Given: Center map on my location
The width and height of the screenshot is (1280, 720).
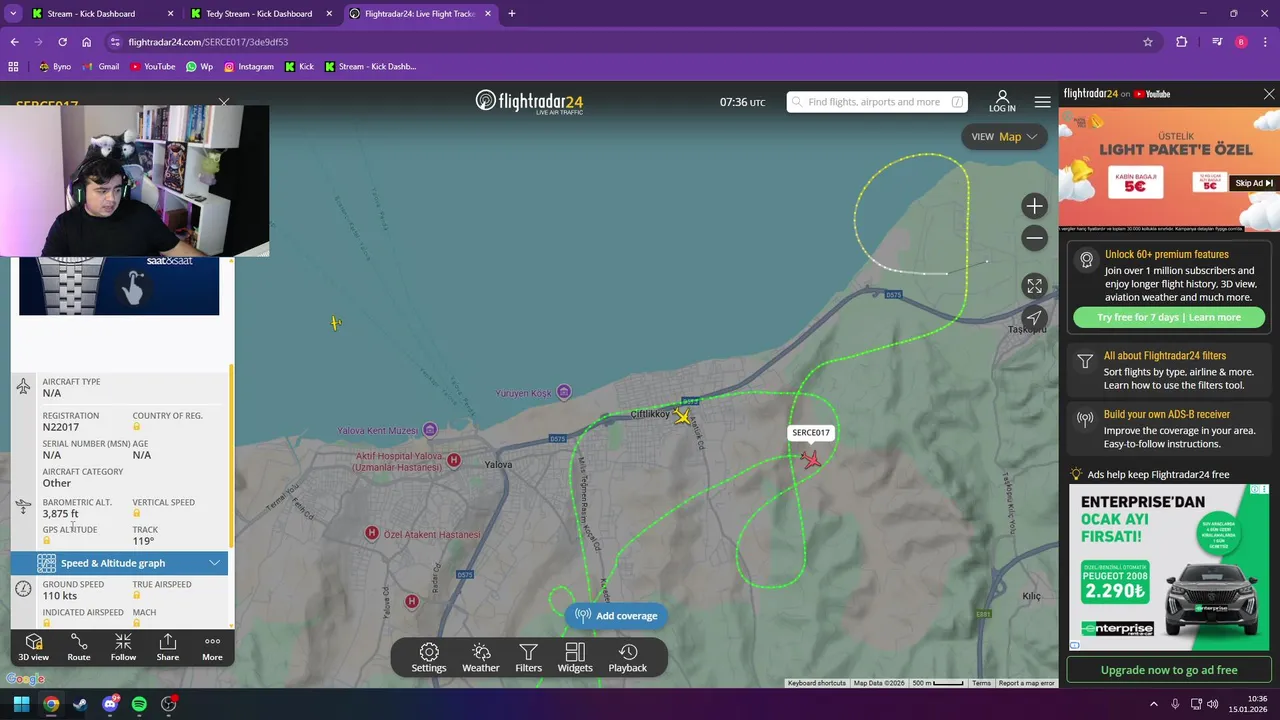Looking at the screenshot, I should [x=1034, y=318].
